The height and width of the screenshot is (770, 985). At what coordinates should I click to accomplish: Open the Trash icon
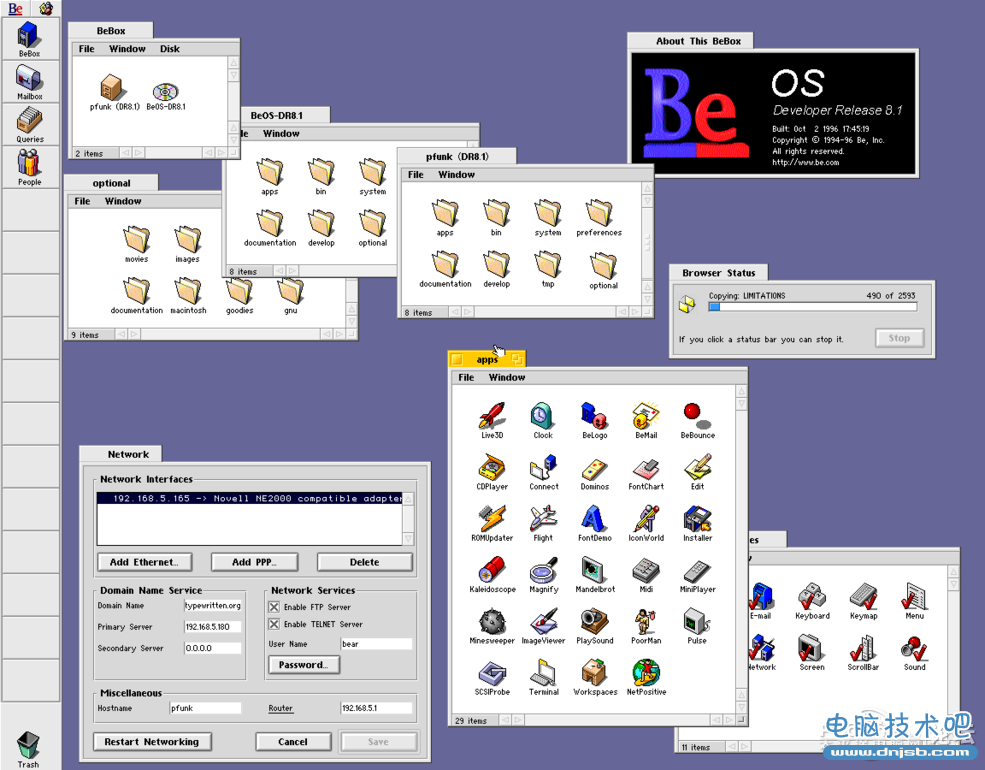[x=28, y=745]
